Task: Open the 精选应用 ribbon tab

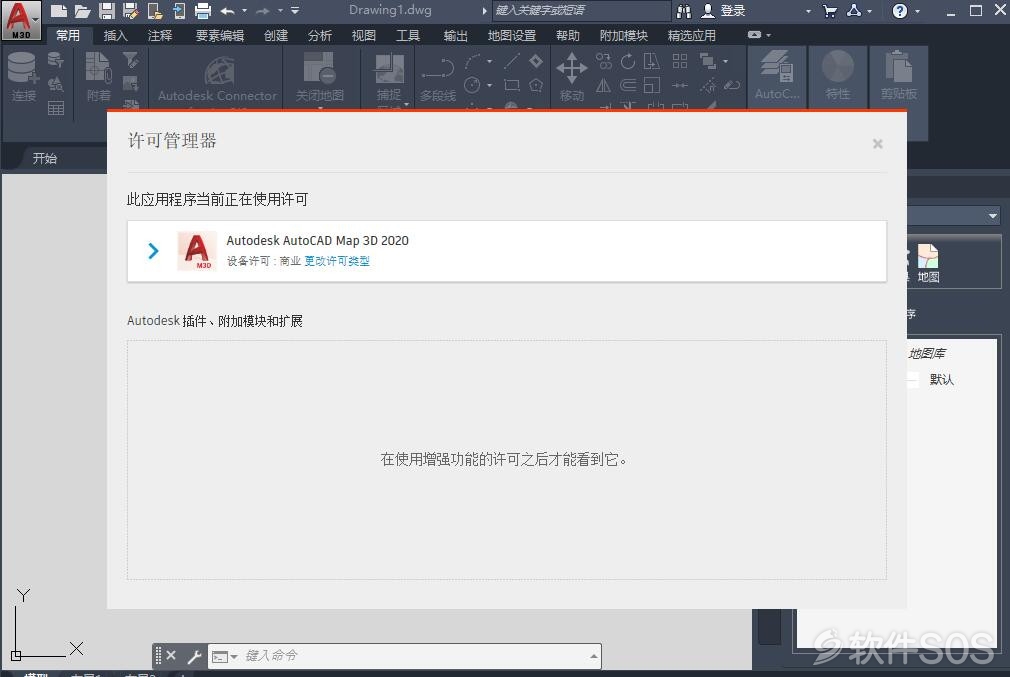Action: tap(691, 35)
